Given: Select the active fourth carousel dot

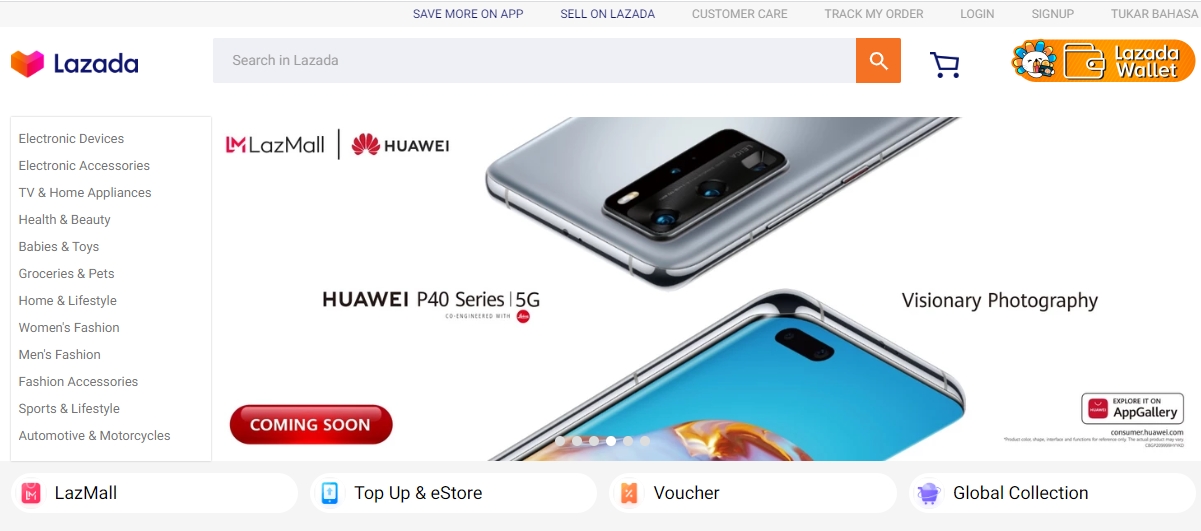Looking at the screenshot, I should (x=611, y=441).
